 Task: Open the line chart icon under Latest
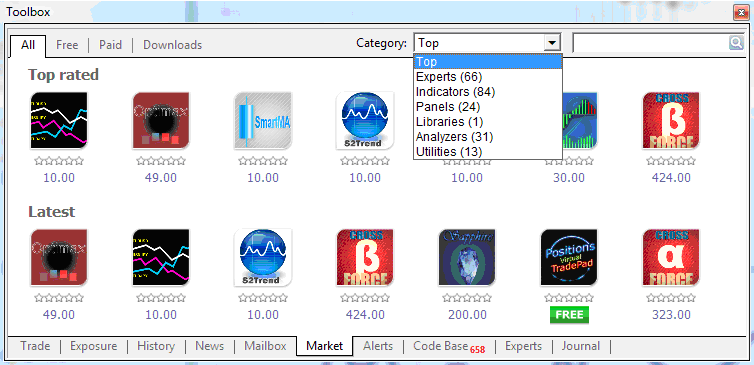click(x=161, y=257)
